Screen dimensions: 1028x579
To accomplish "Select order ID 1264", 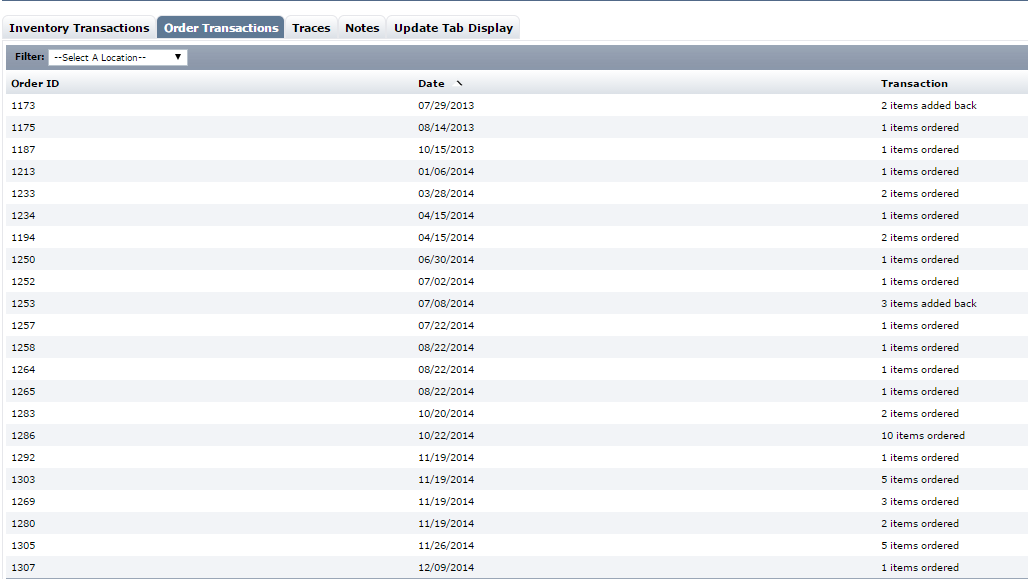I will pyautogui.click(x=23, y=369).
